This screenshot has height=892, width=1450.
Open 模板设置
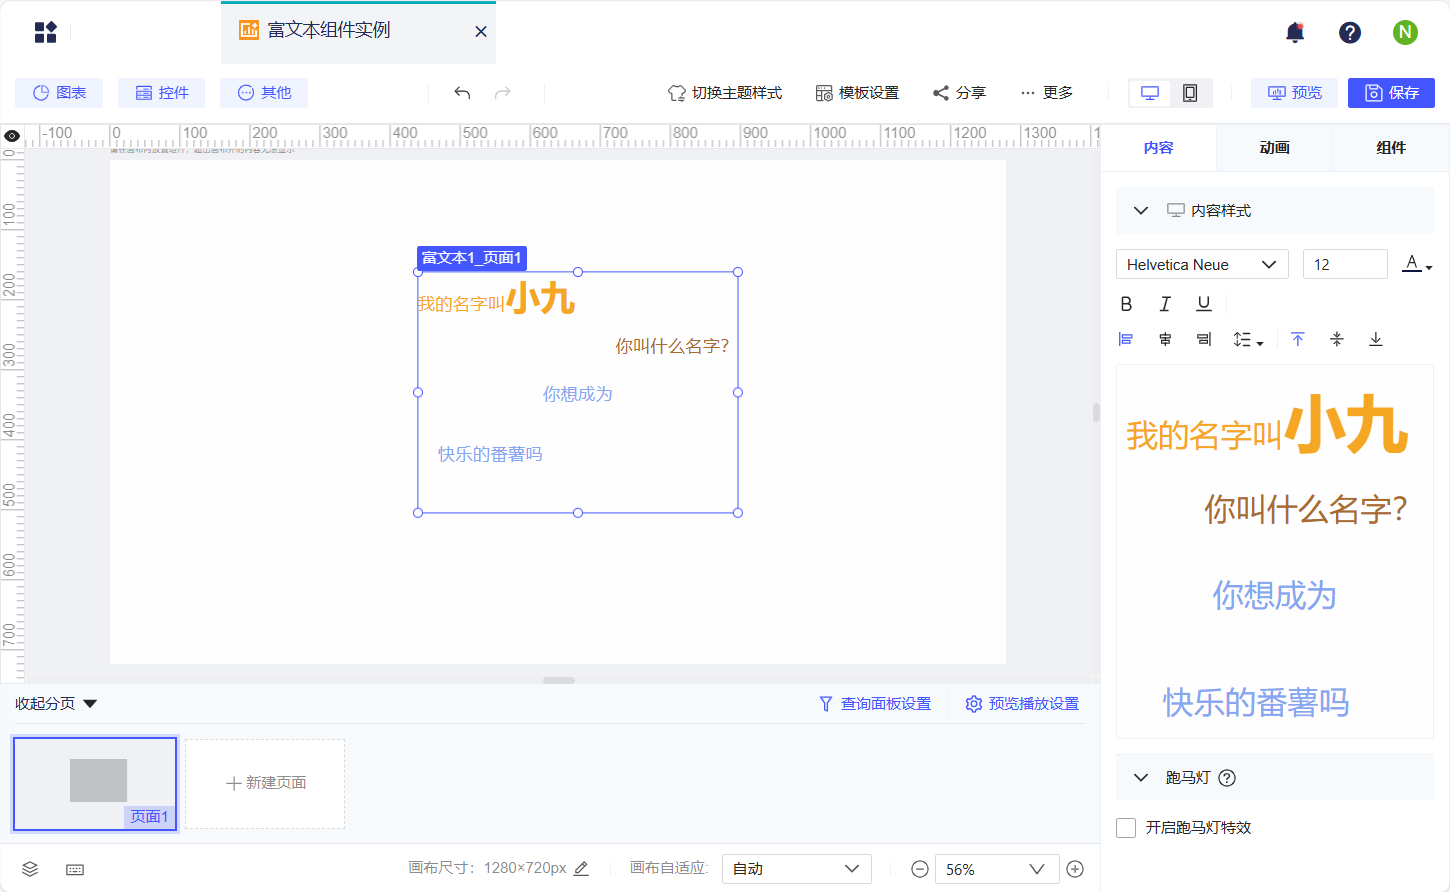[857, 93]
